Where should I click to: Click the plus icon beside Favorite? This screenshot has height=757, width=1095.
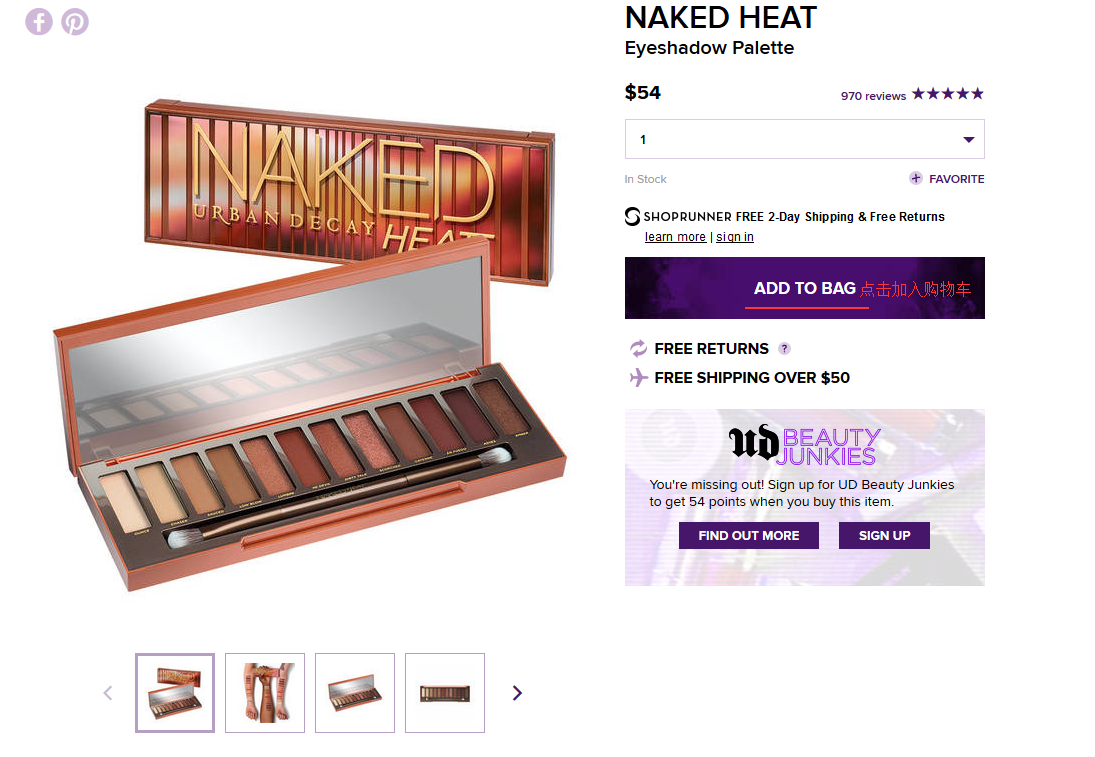(916, 178)
